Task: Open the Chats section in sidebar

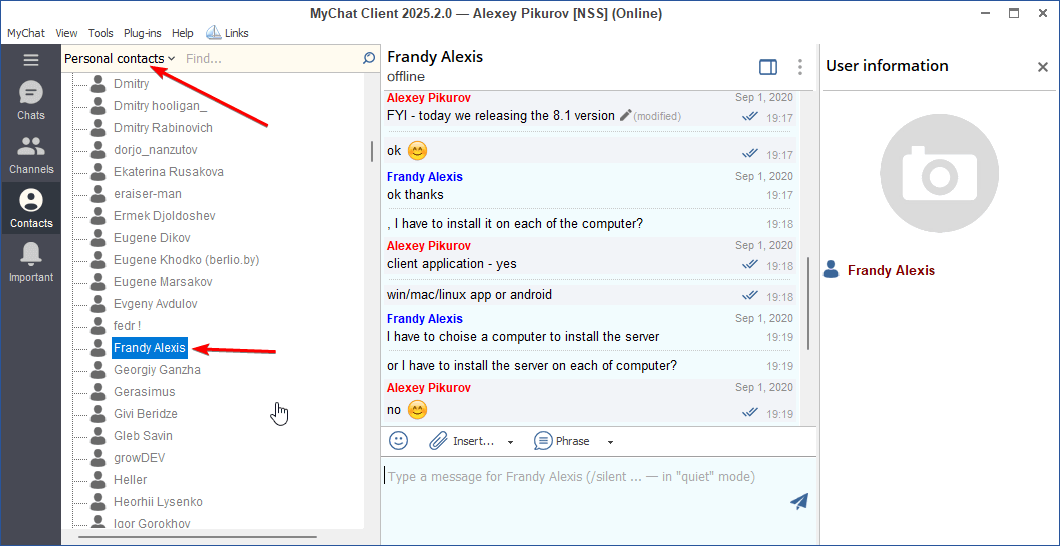Action: 31,101
